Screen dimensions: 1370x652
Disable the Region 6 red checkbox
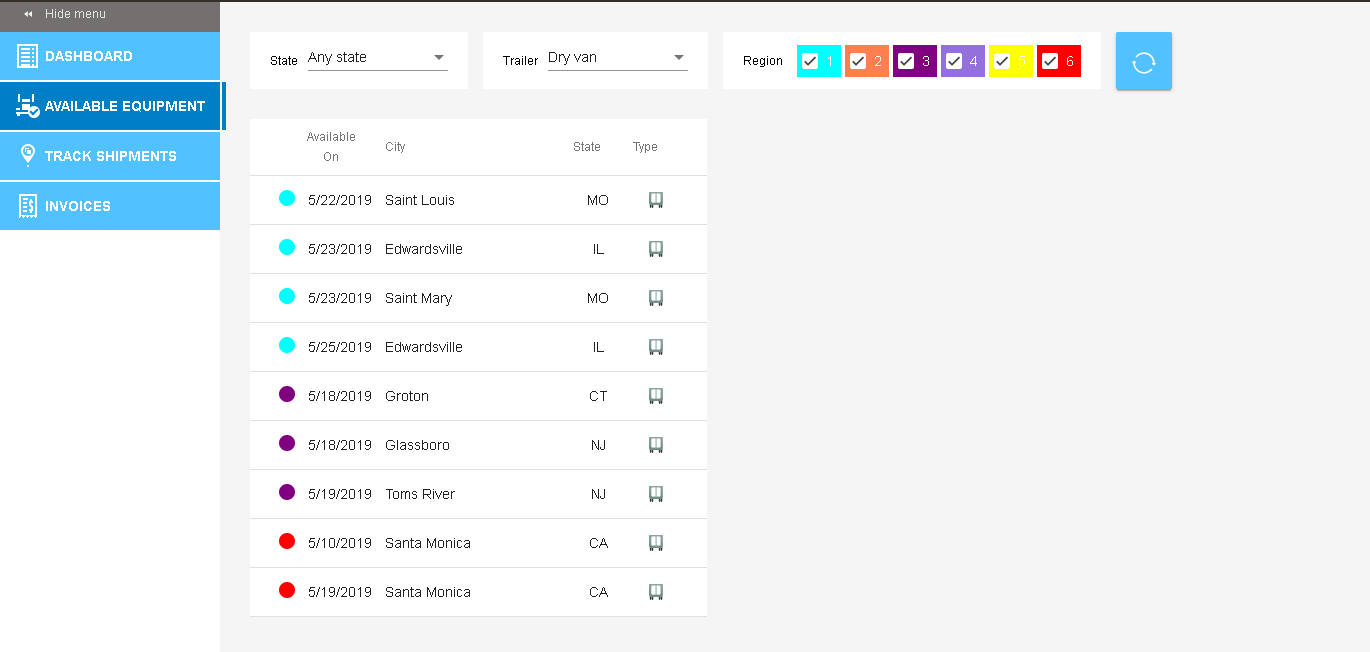tap(1050, 62)
